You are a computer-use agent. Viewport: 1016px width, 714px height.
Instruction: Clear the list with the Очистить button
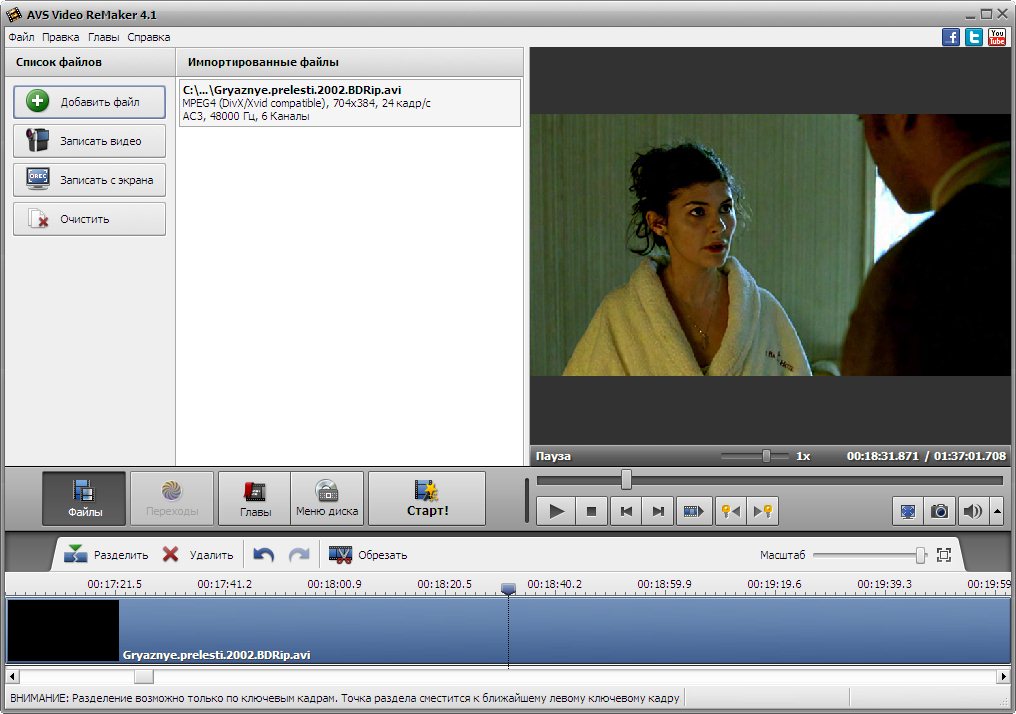coord(89,219)
